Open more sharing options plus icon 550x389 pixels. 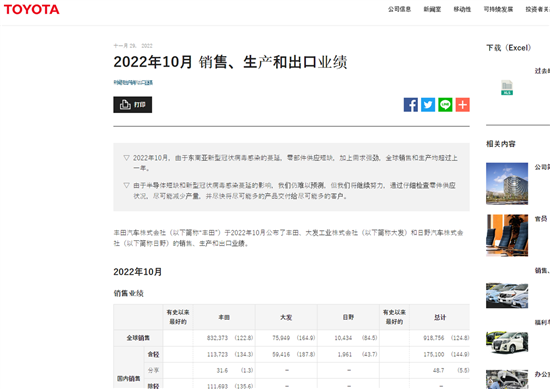pyautogui.click(x=463, y=105)
